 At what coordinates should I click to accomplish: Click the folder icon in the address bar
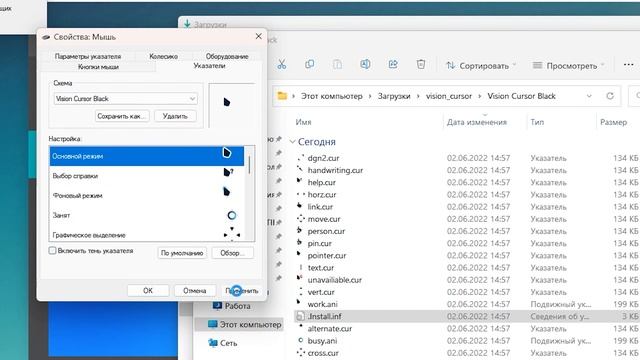pos(282,96)
